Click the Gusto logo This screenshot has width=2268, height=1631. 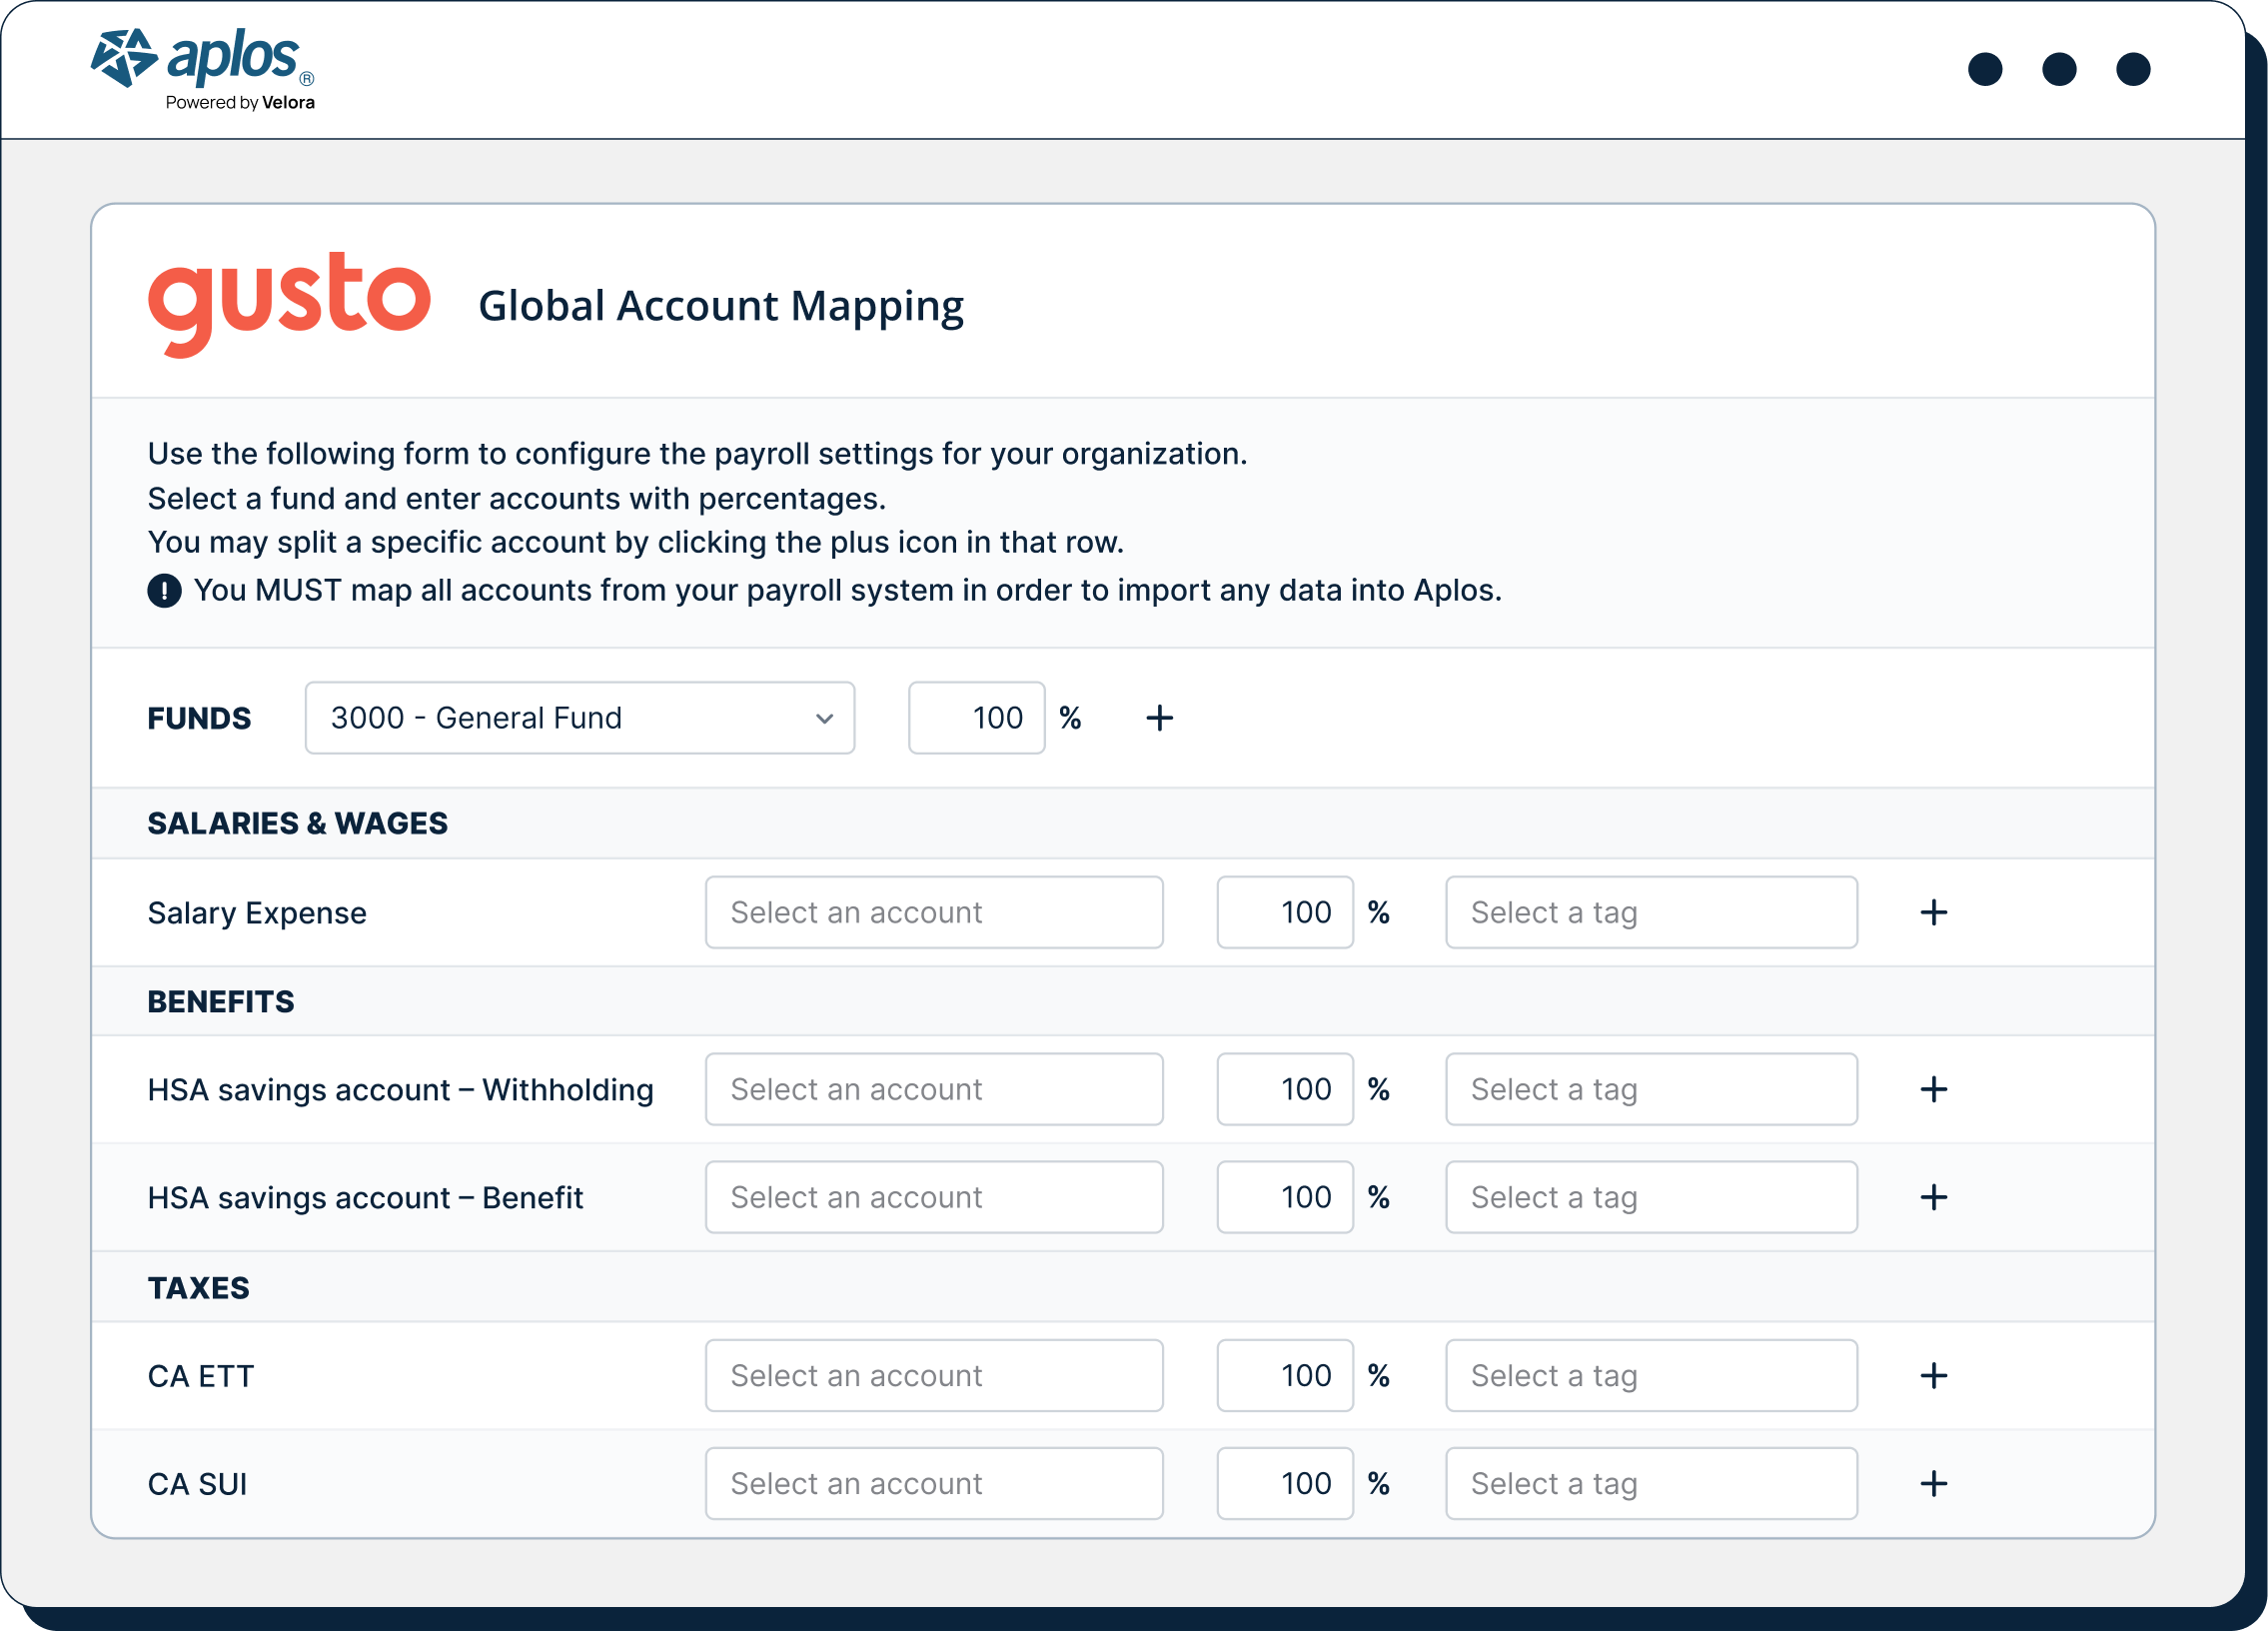pyautogui.click(x=289, y=304)
